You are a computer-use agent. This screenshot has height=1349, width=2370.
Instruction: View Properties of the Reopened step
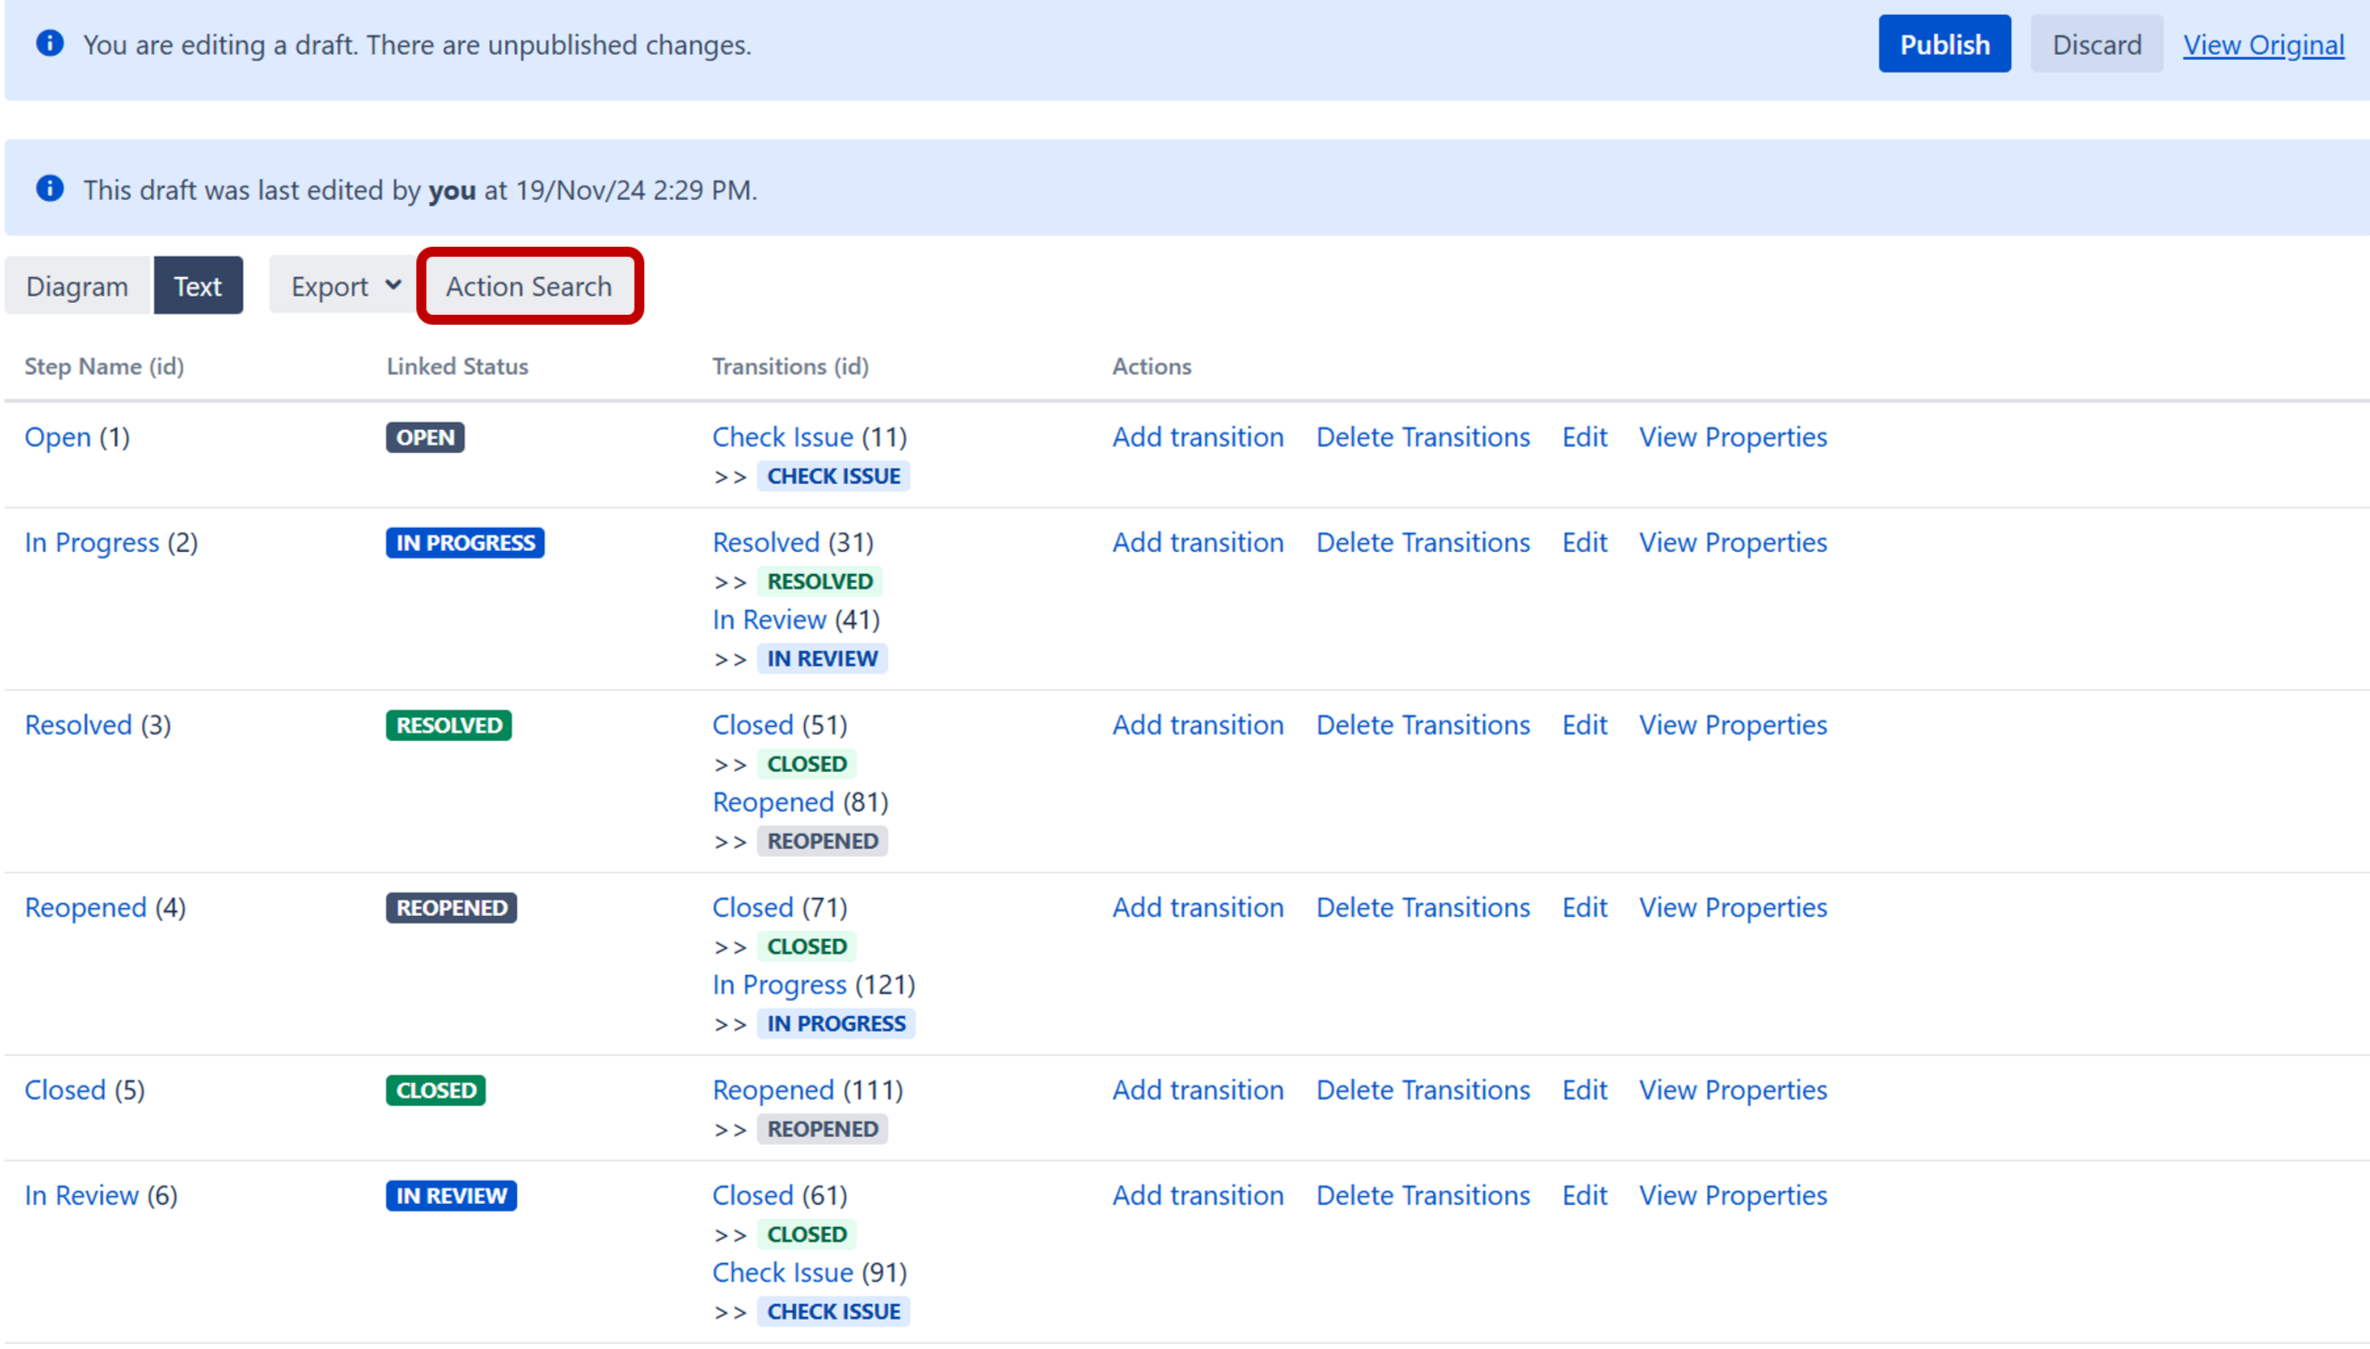1732,907
